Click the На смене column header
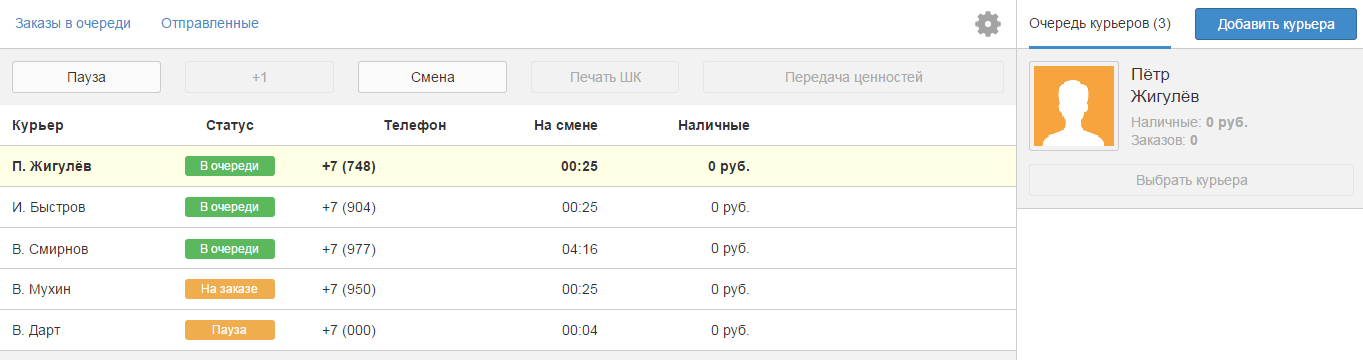Viewport: 1363px width, 360px height. (x=566, y=125)
